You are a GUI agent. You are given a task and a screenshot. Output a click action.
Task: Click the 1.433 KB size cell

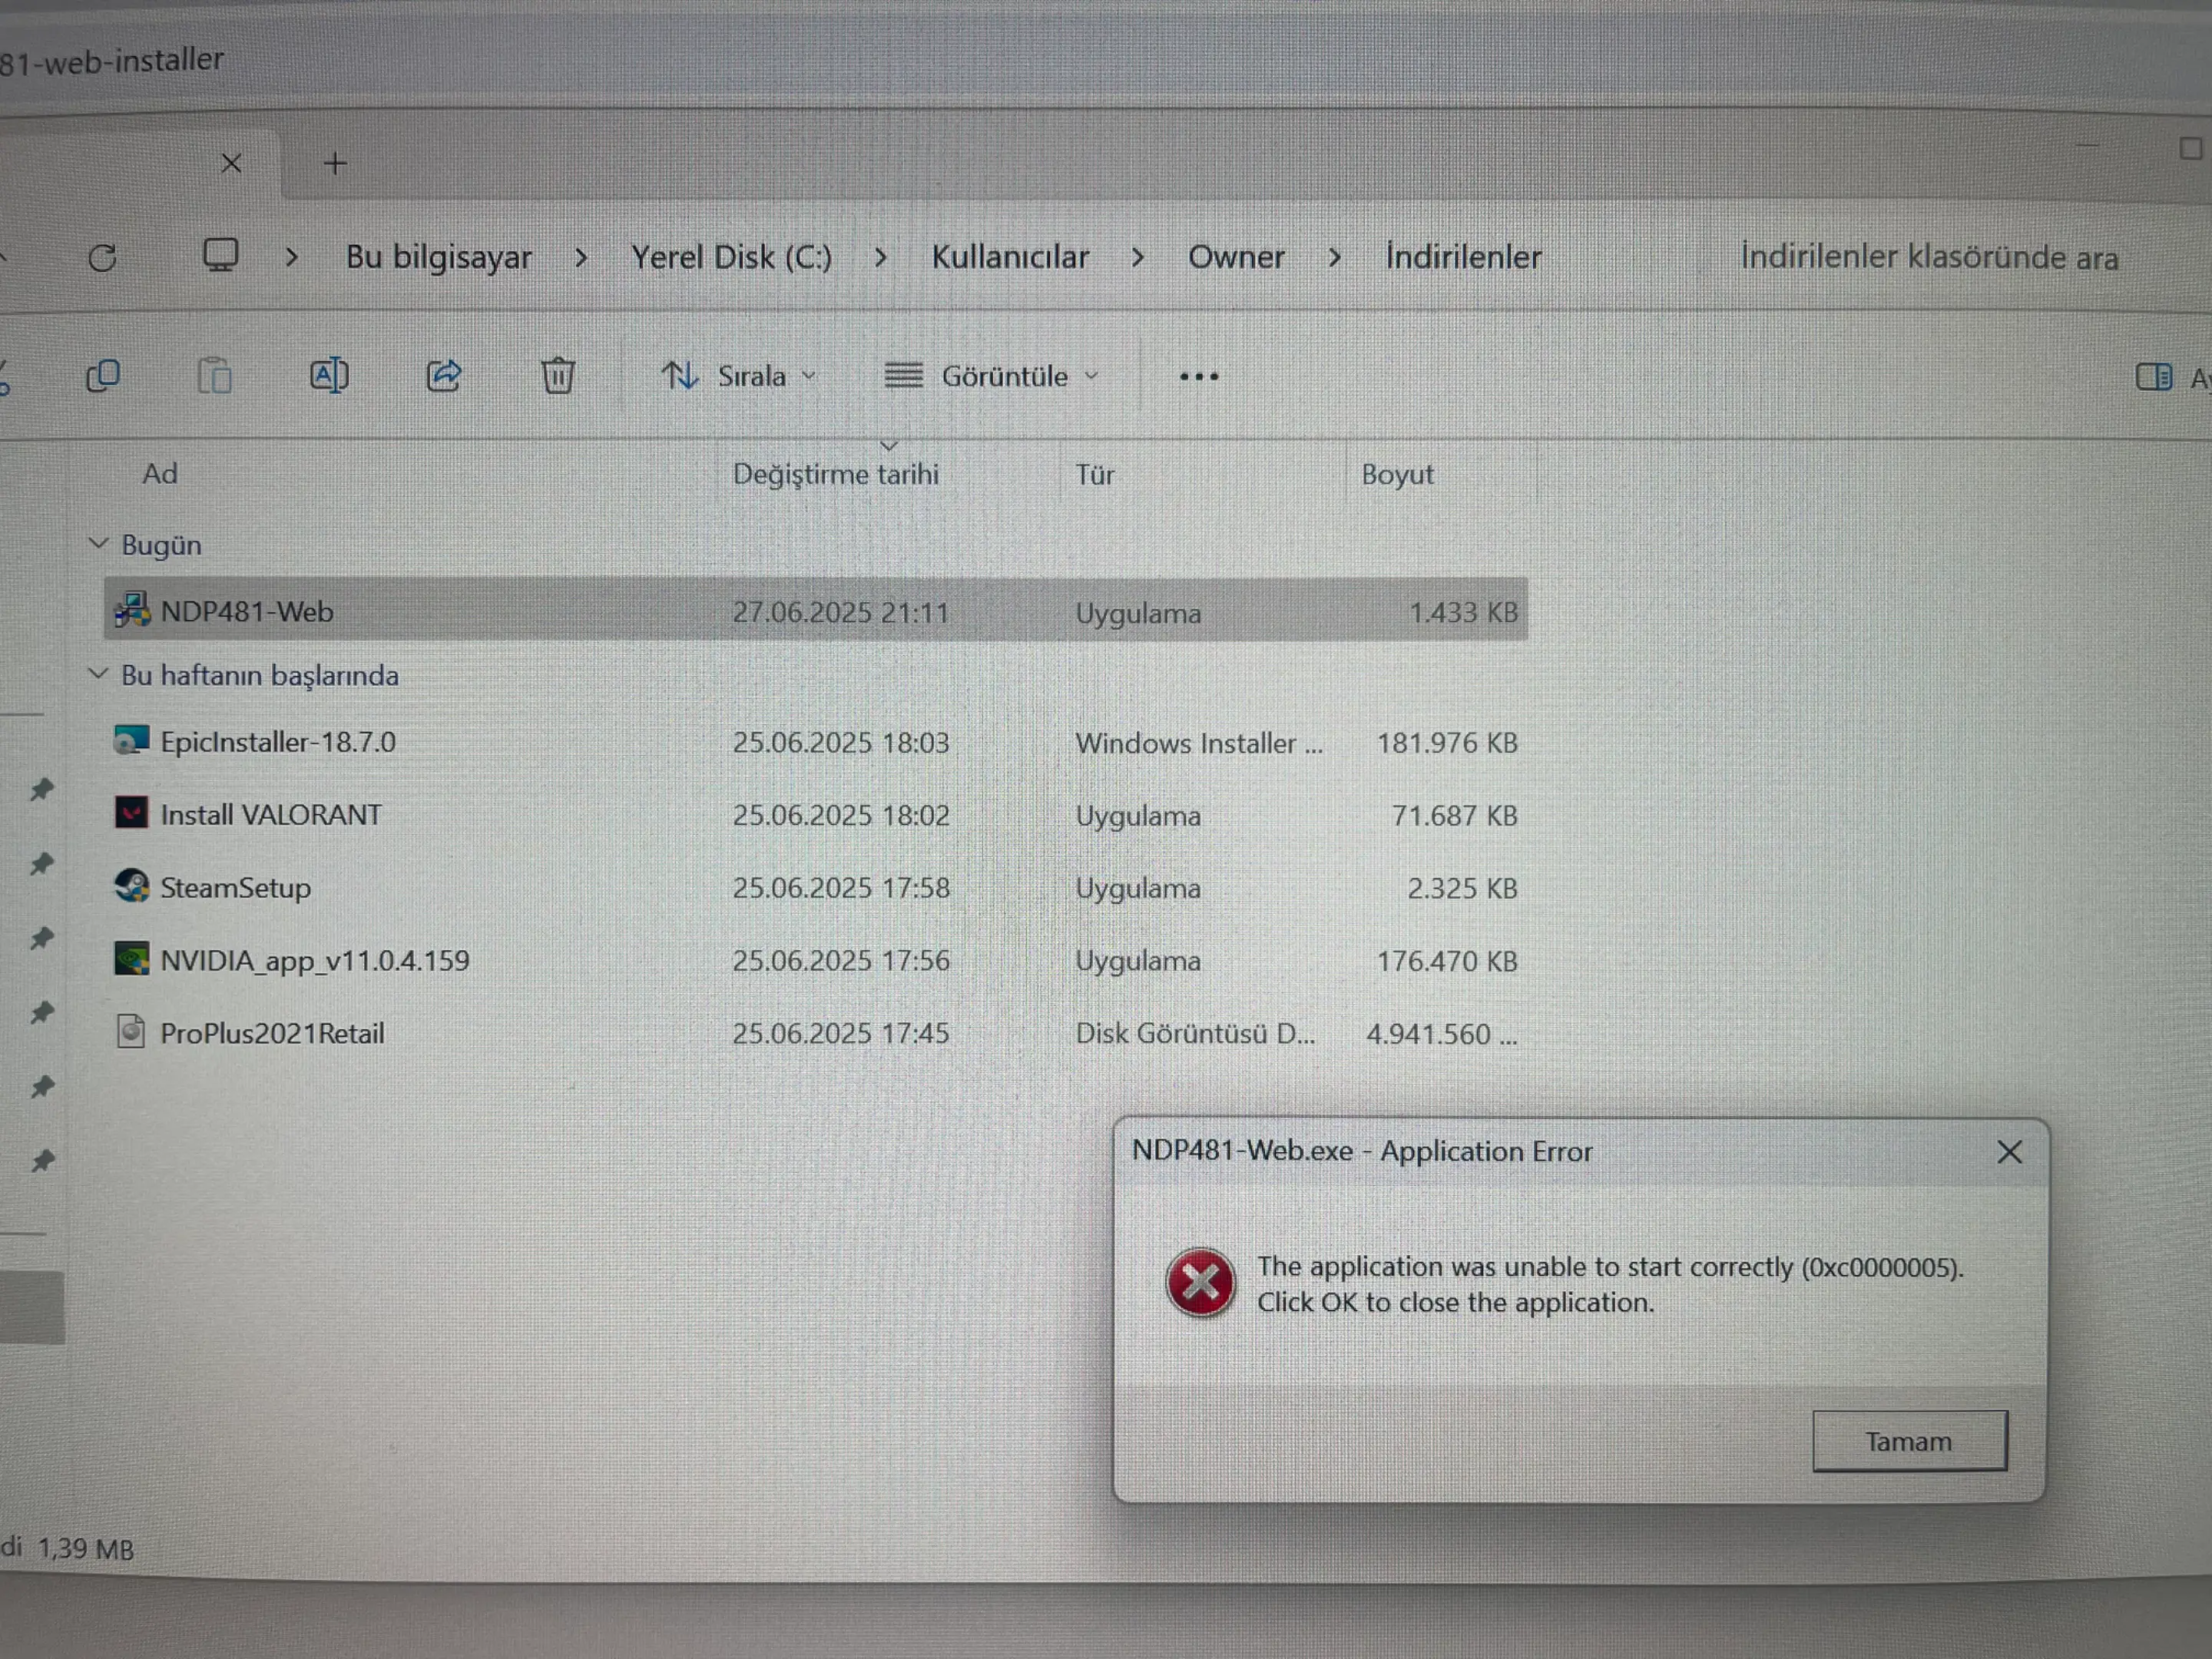1463,612
